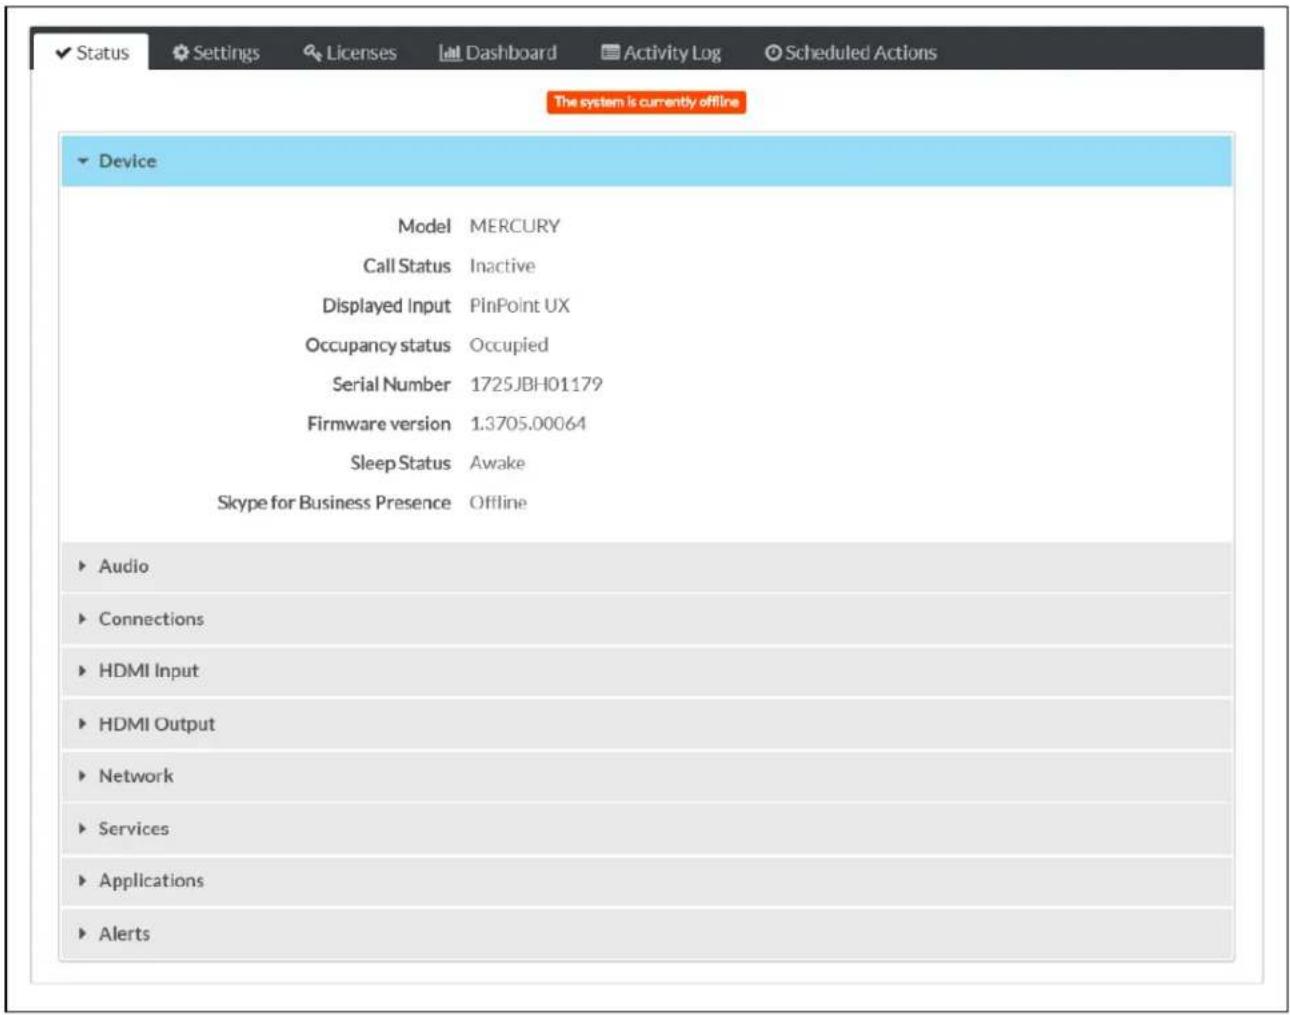Expand the Network section arrow

pyautogui.click(x=82, y=776)
